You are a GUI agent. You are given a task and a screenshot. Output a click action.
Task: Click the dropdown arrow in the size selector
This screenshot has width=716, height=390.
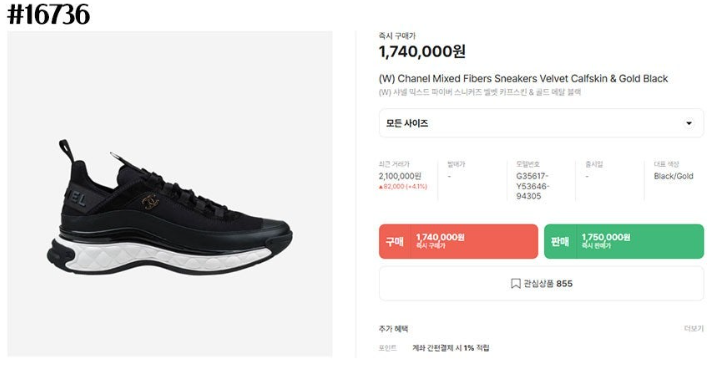click(x=689, y=123)
